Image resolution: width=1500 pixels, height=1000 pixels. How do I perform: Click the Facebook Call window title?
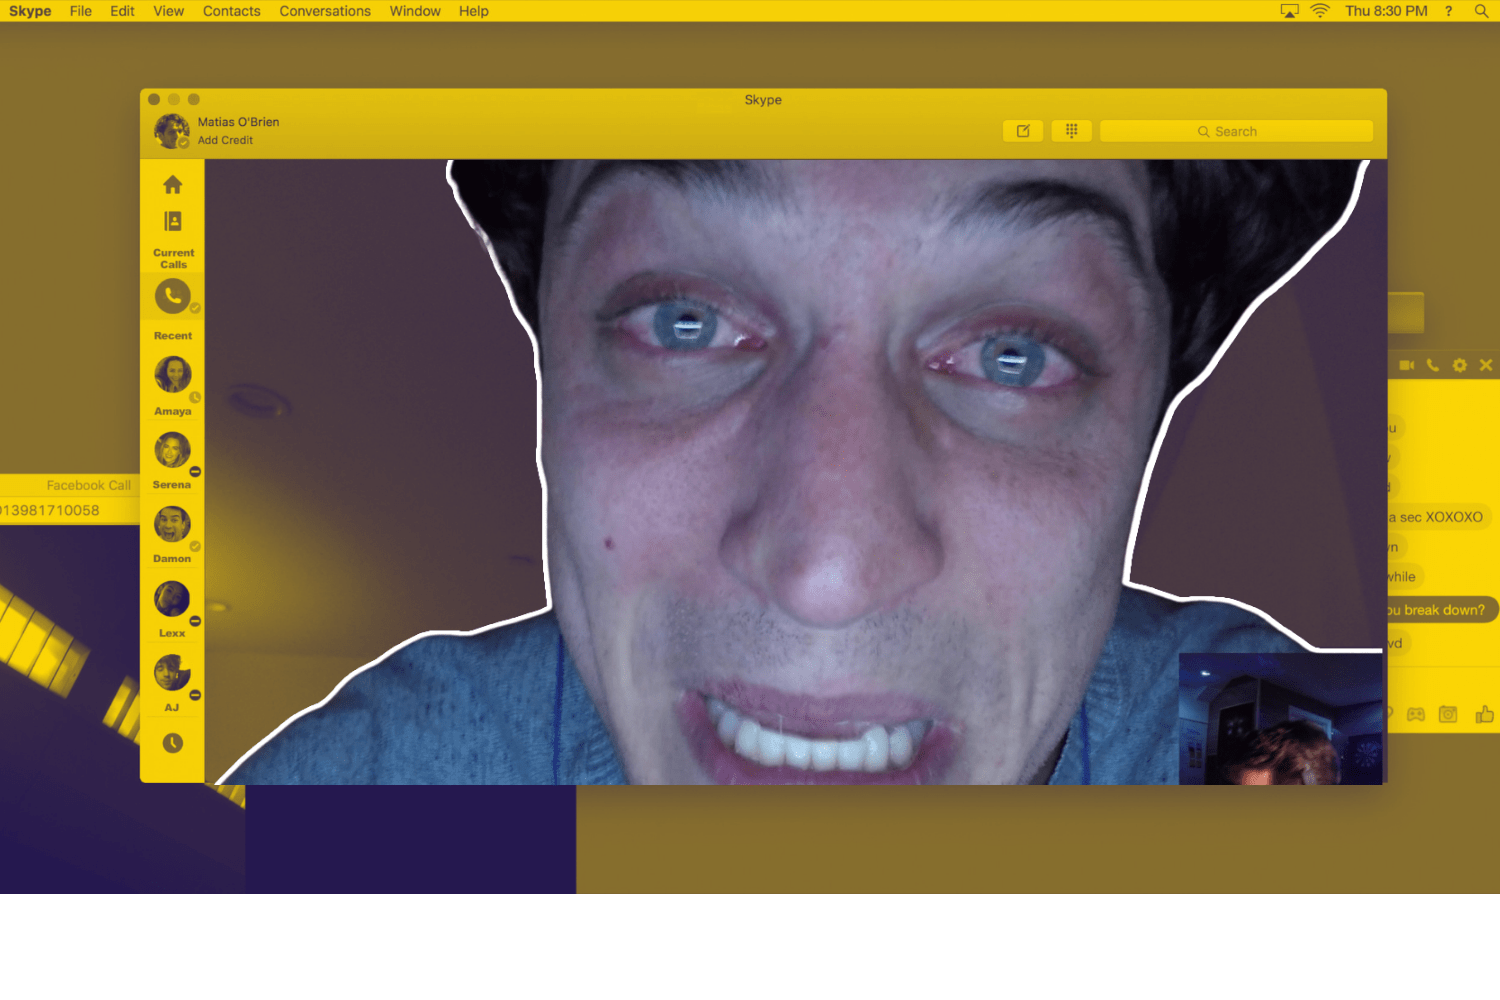click(x=88, y=485)
